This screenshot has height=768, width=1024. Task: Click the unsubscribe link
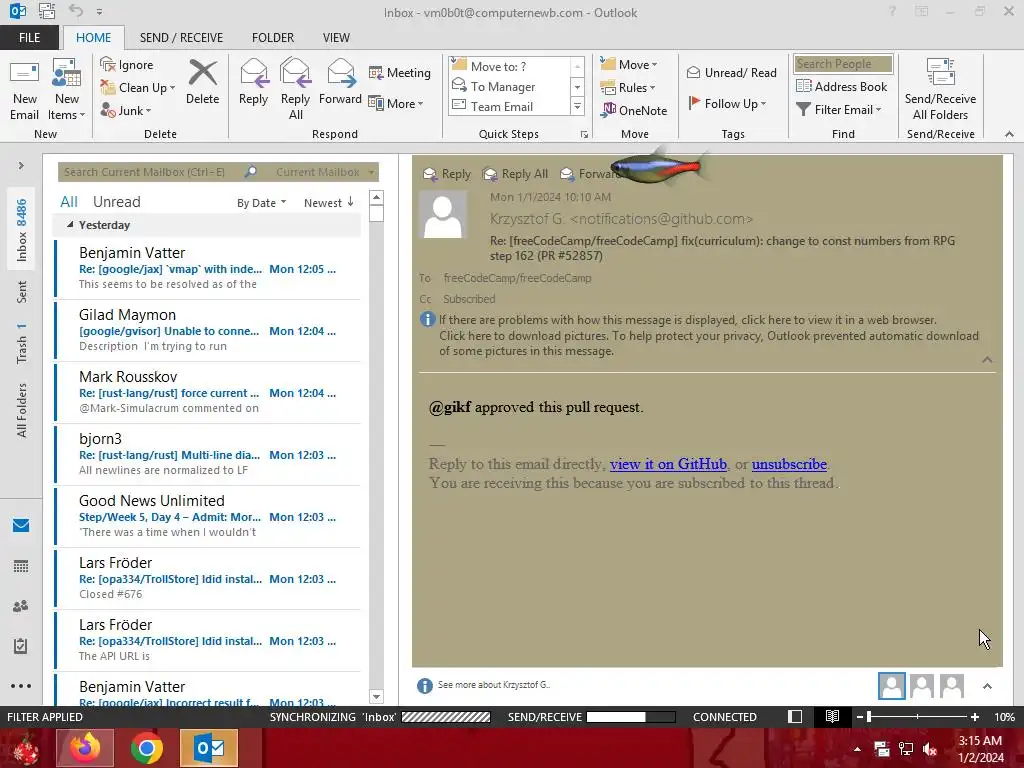tap(789, 464)
